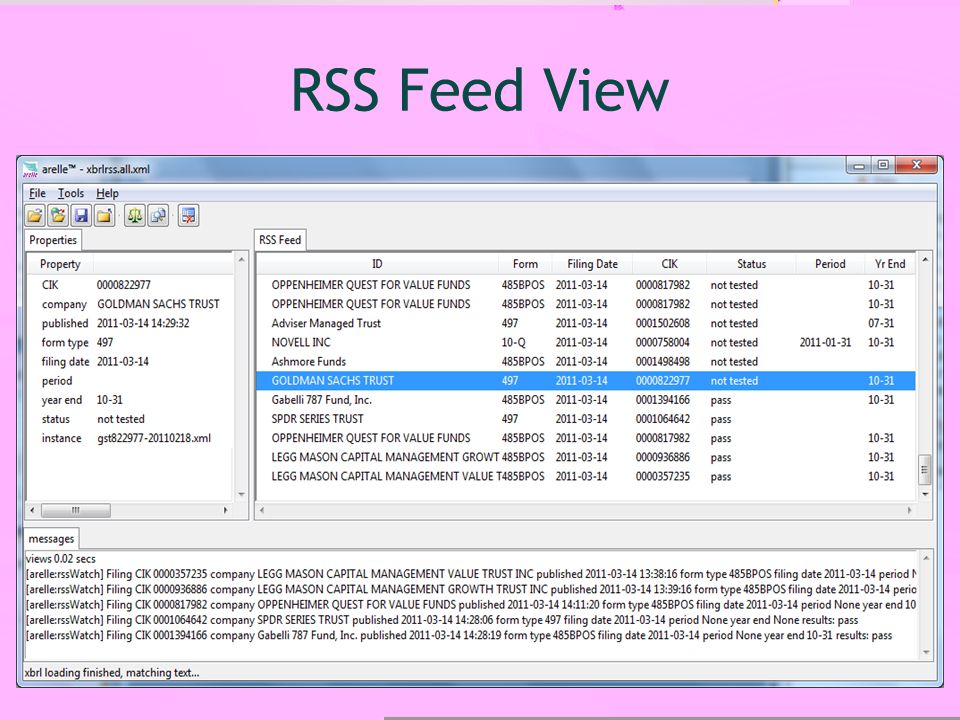The width and height of the screenshot is (960, 720).
Task: Click the year end property row
Action: (x=130, y=400)
